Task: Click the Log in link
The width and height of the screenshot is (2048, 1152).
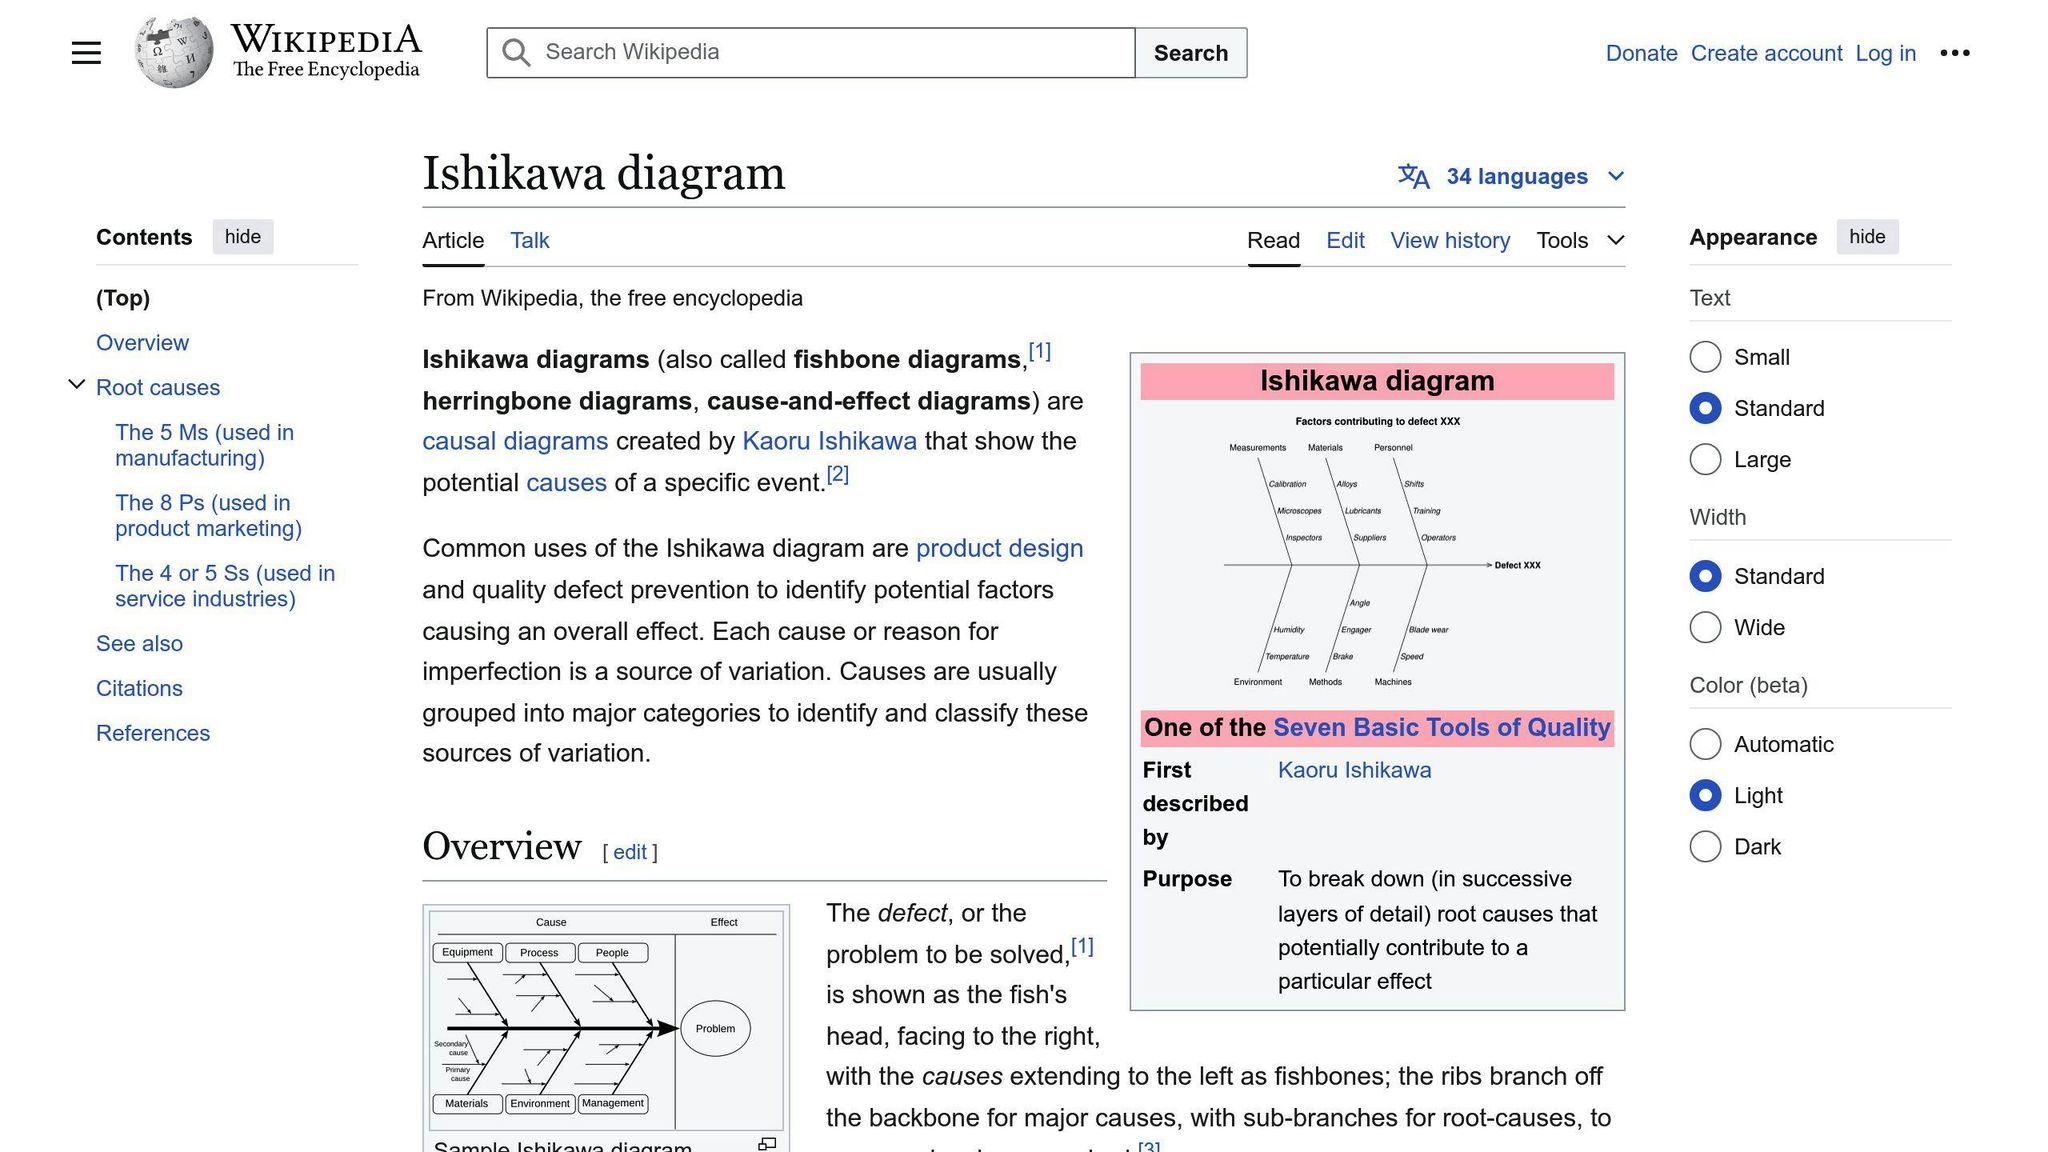Action: tap(1885, 53)
